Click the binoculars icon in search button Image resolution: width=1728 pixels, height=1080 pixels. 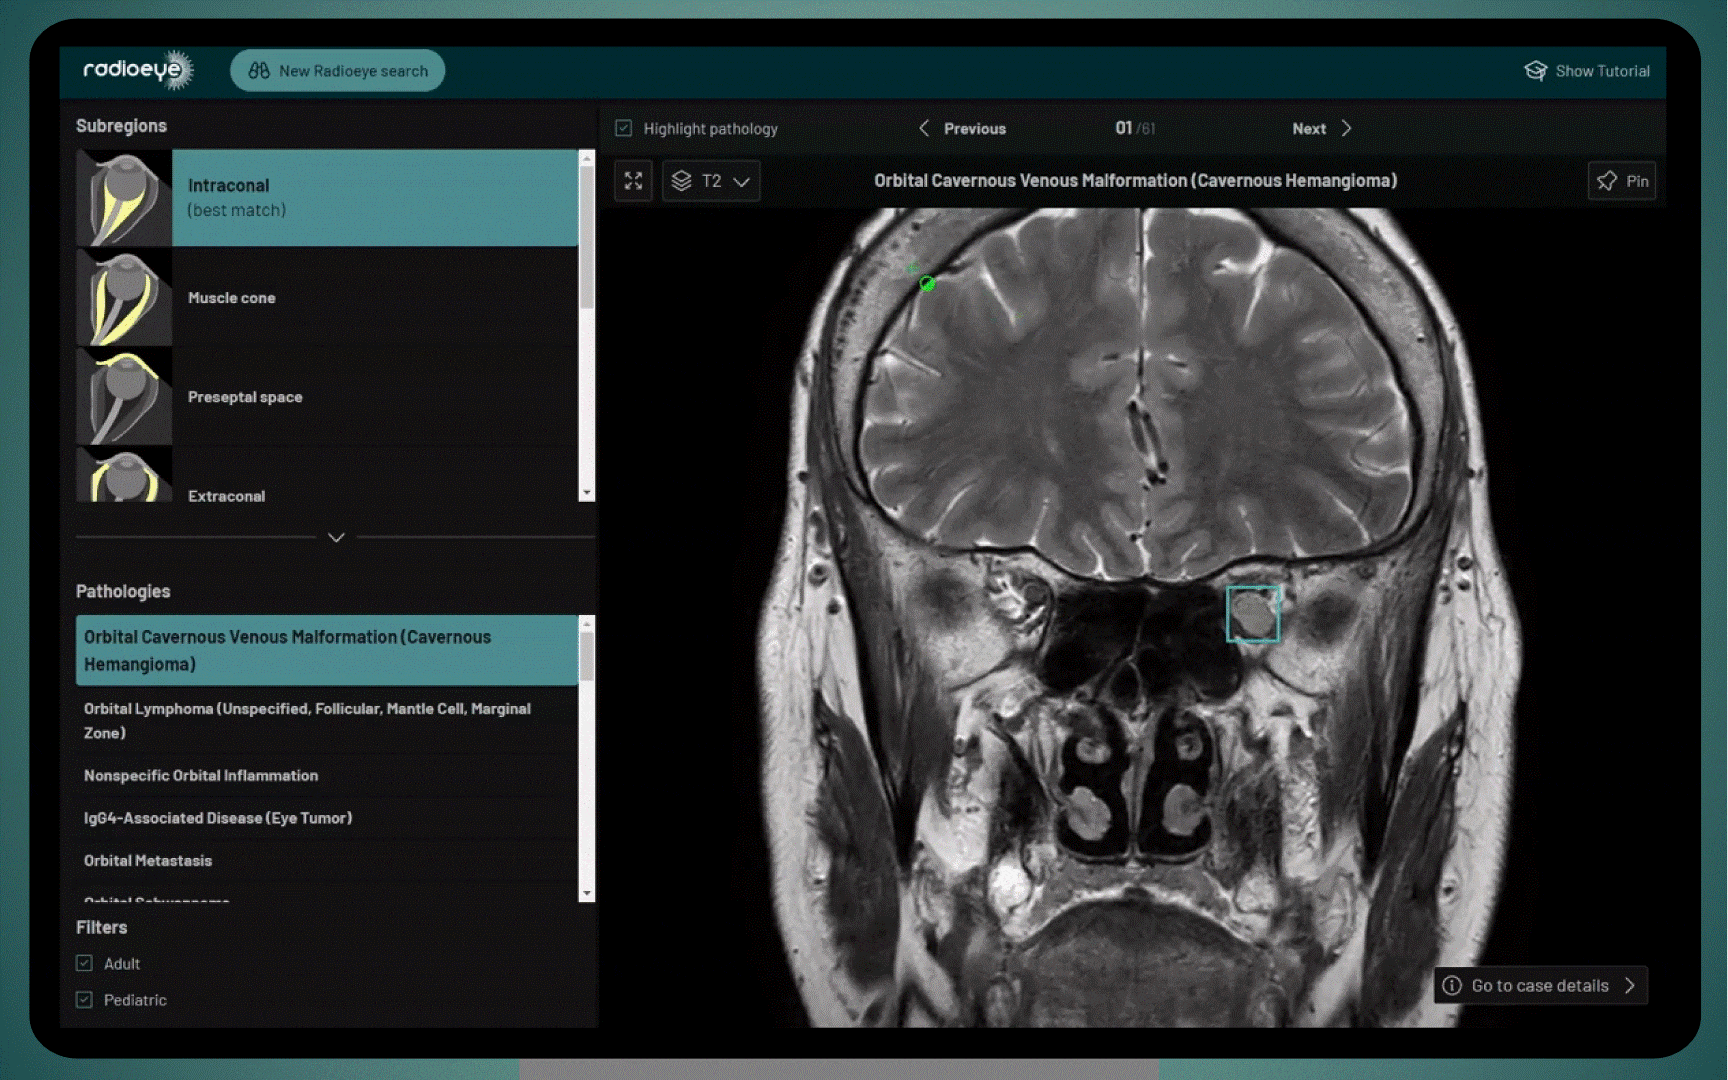click(259, 71)
